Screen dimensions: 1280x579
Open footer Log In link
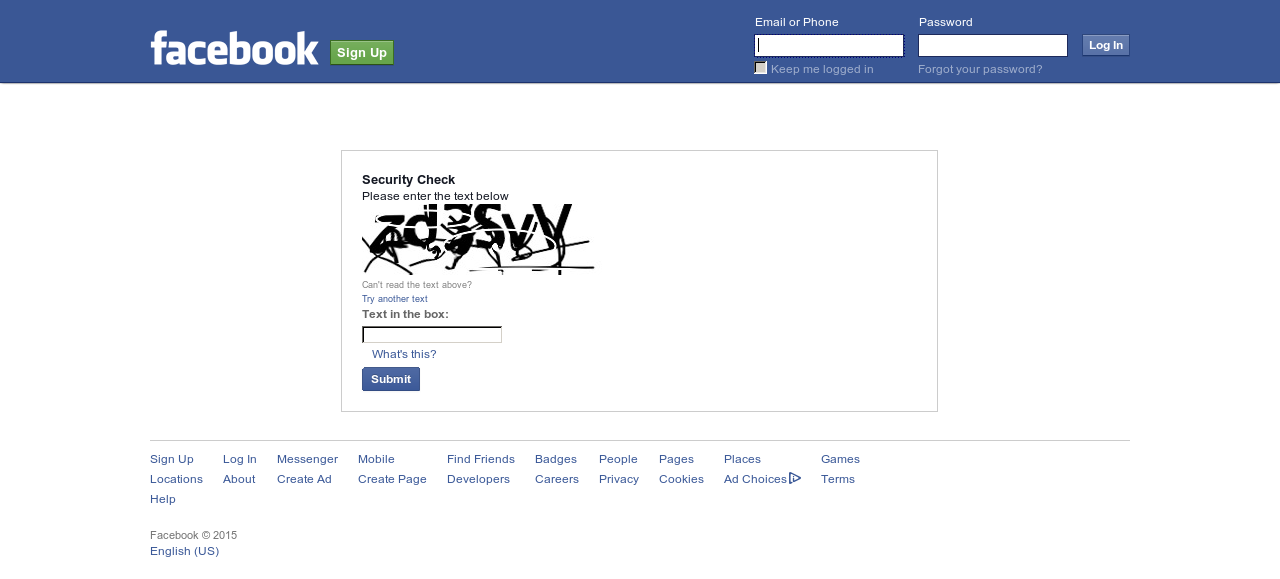pyautogui.click(x=240, y=459)
